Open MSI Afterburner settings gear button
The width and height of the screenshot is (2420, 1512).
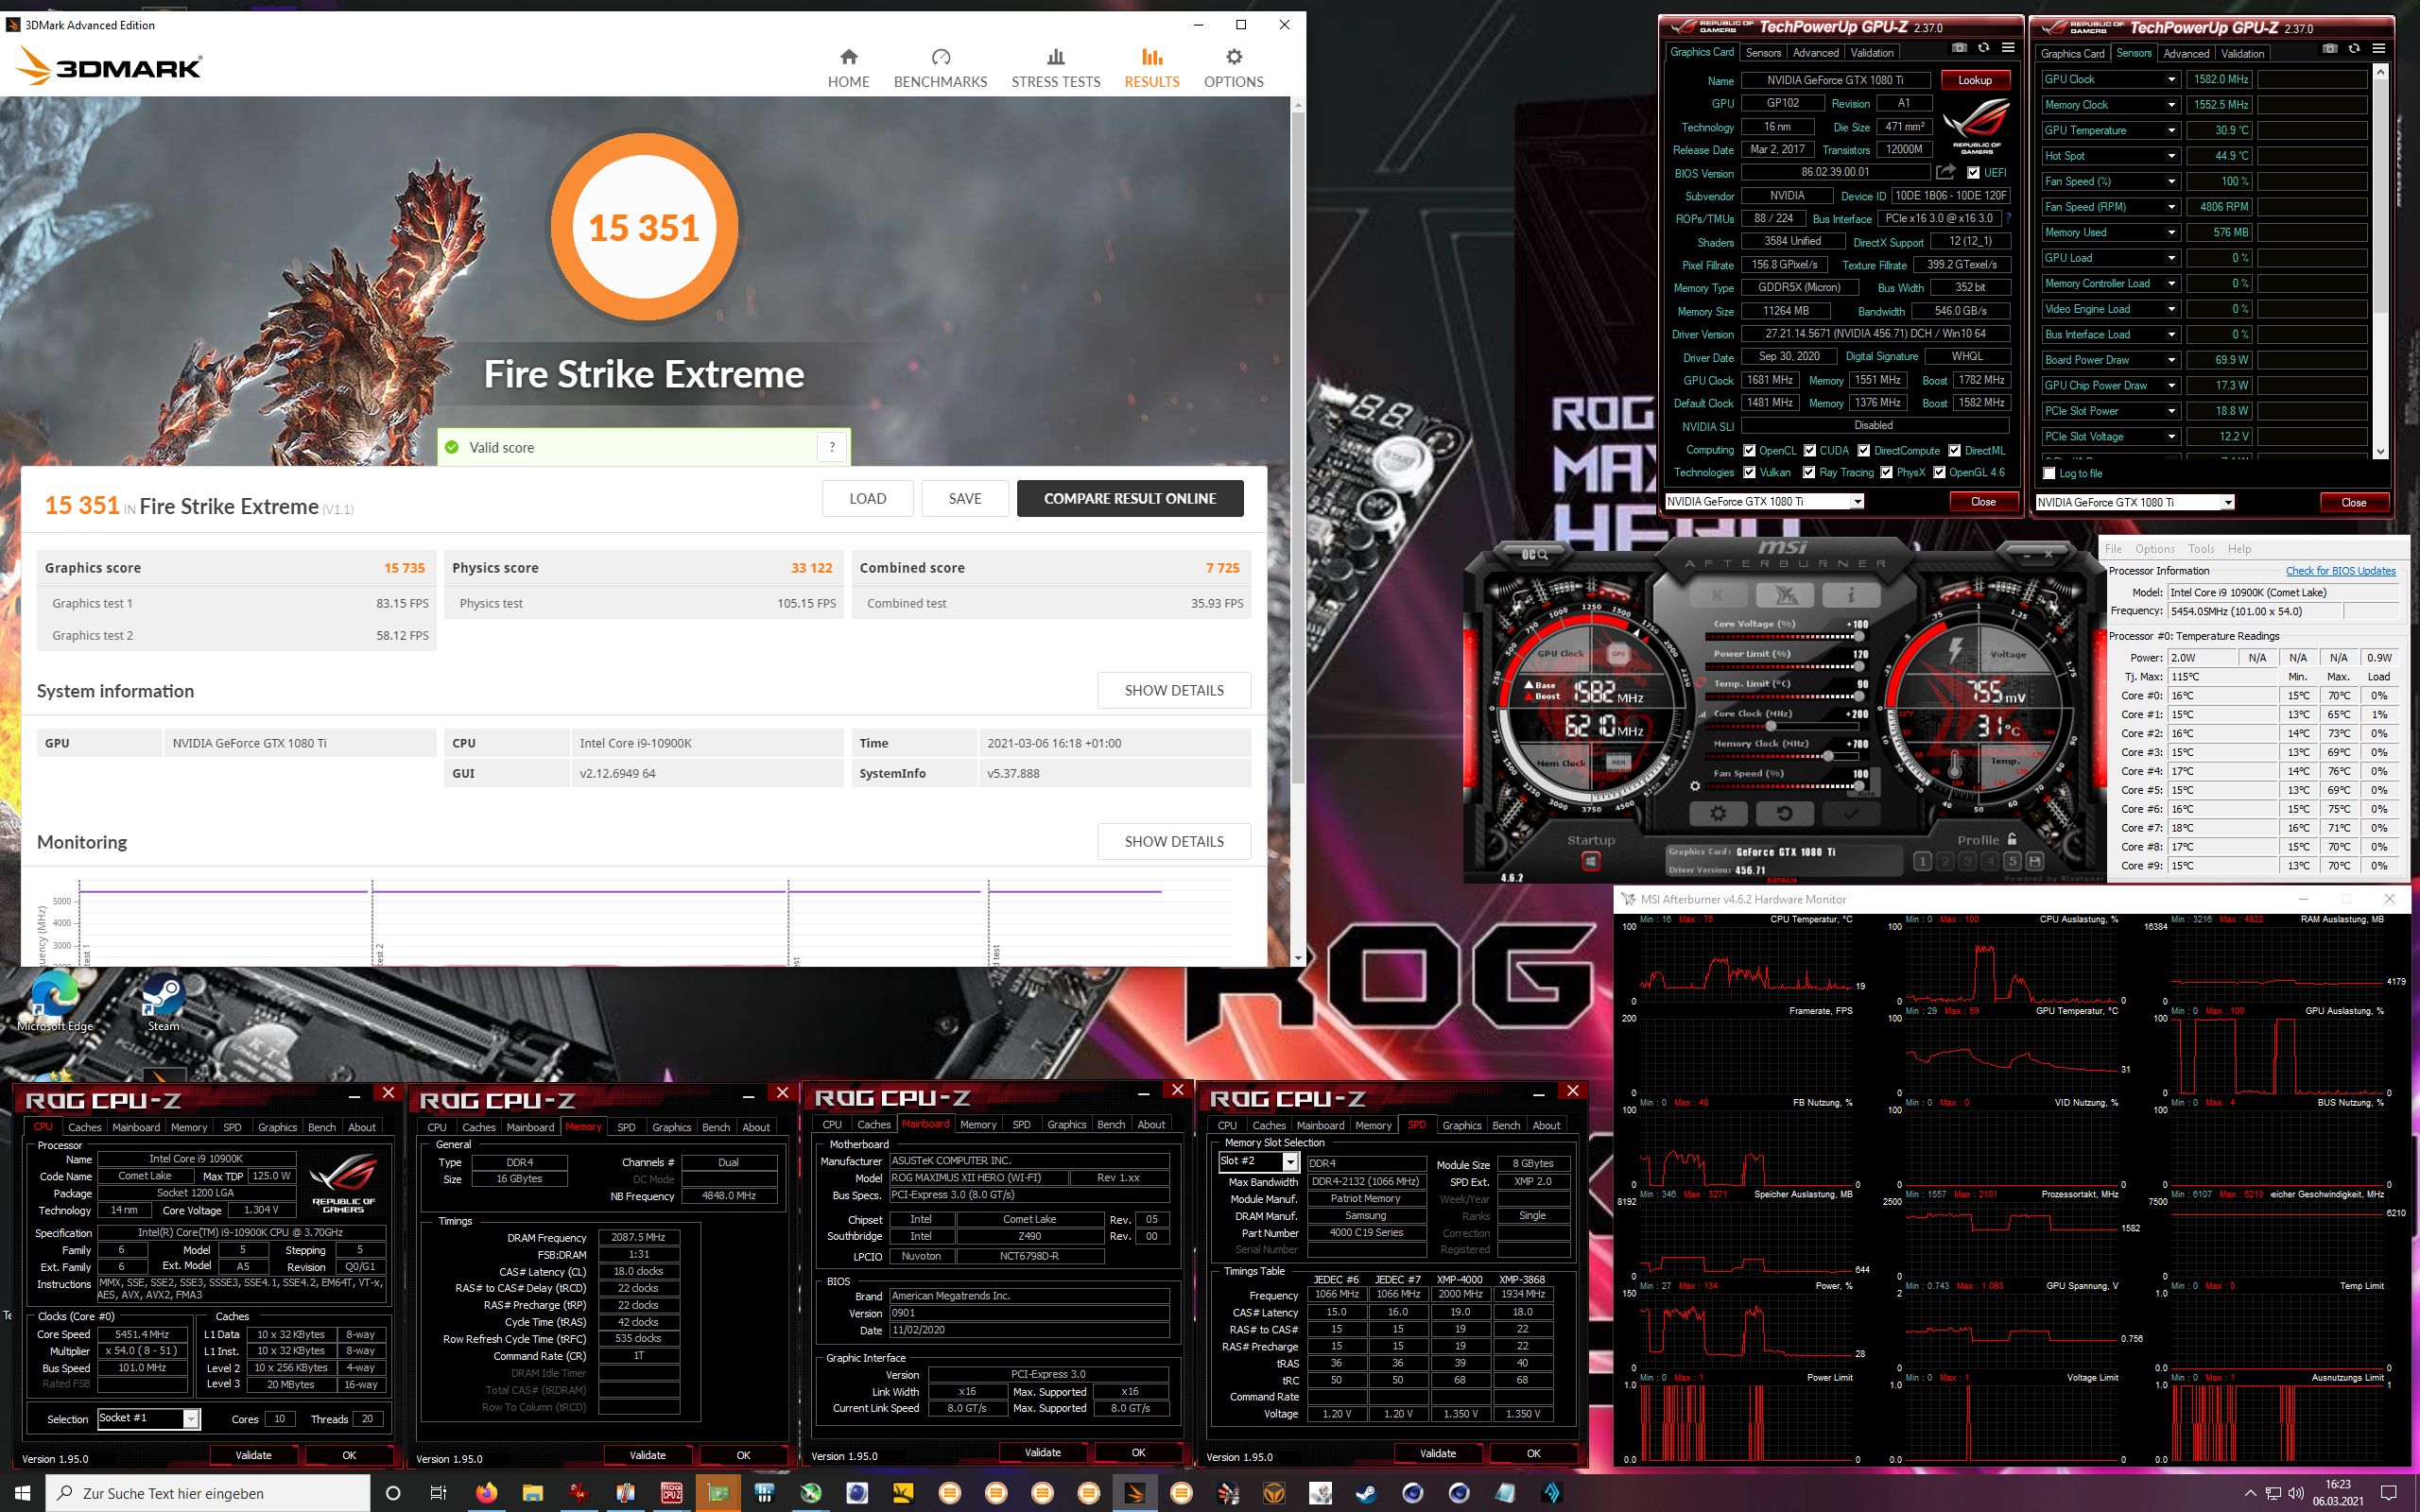pyautogui.click(x=1718, y=813)
